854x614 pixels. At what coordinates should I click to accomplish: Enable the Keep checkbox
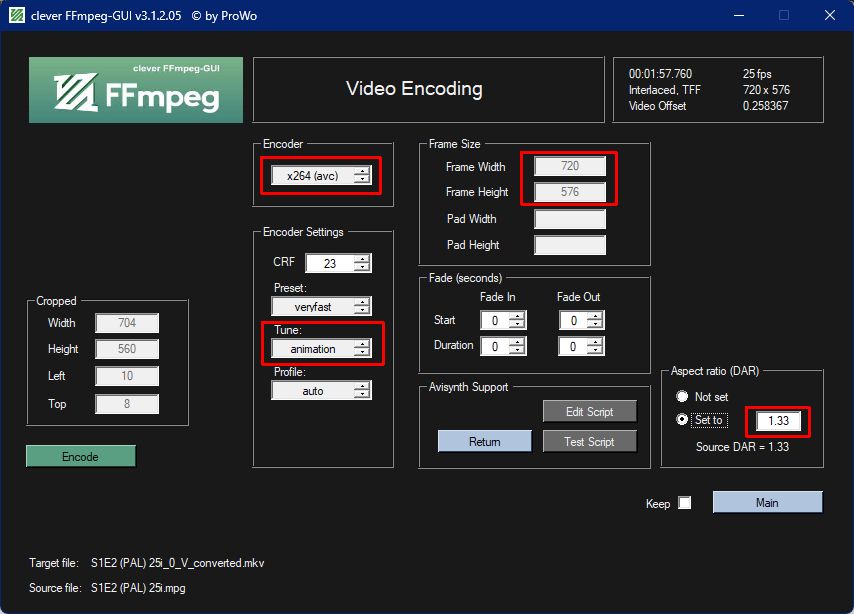[x=685, y=502]
